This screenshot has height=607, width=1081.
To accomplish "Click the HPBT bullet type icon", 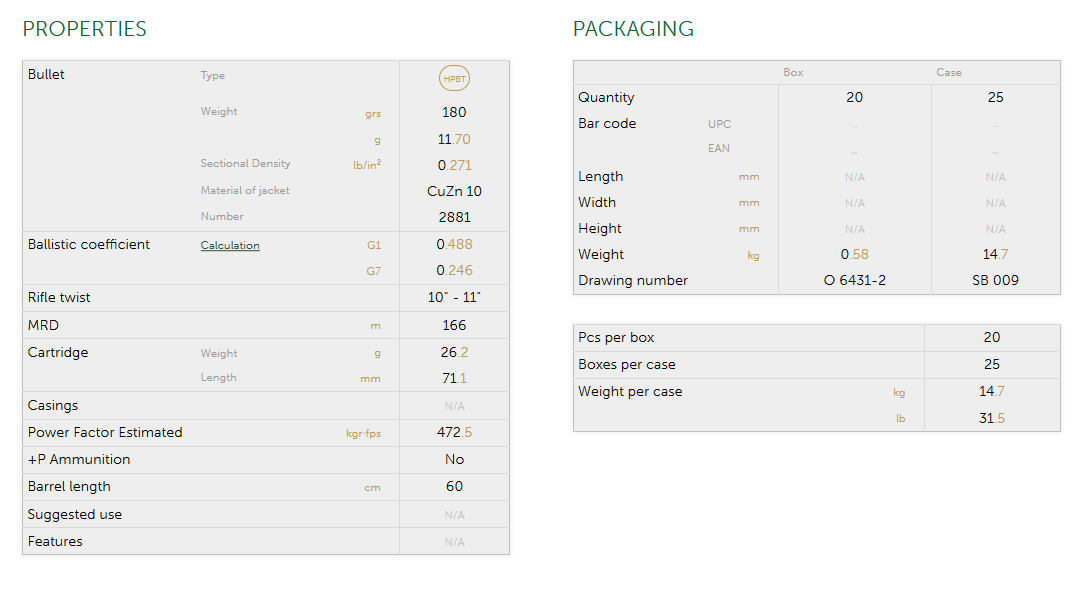I will coord(454,79).
